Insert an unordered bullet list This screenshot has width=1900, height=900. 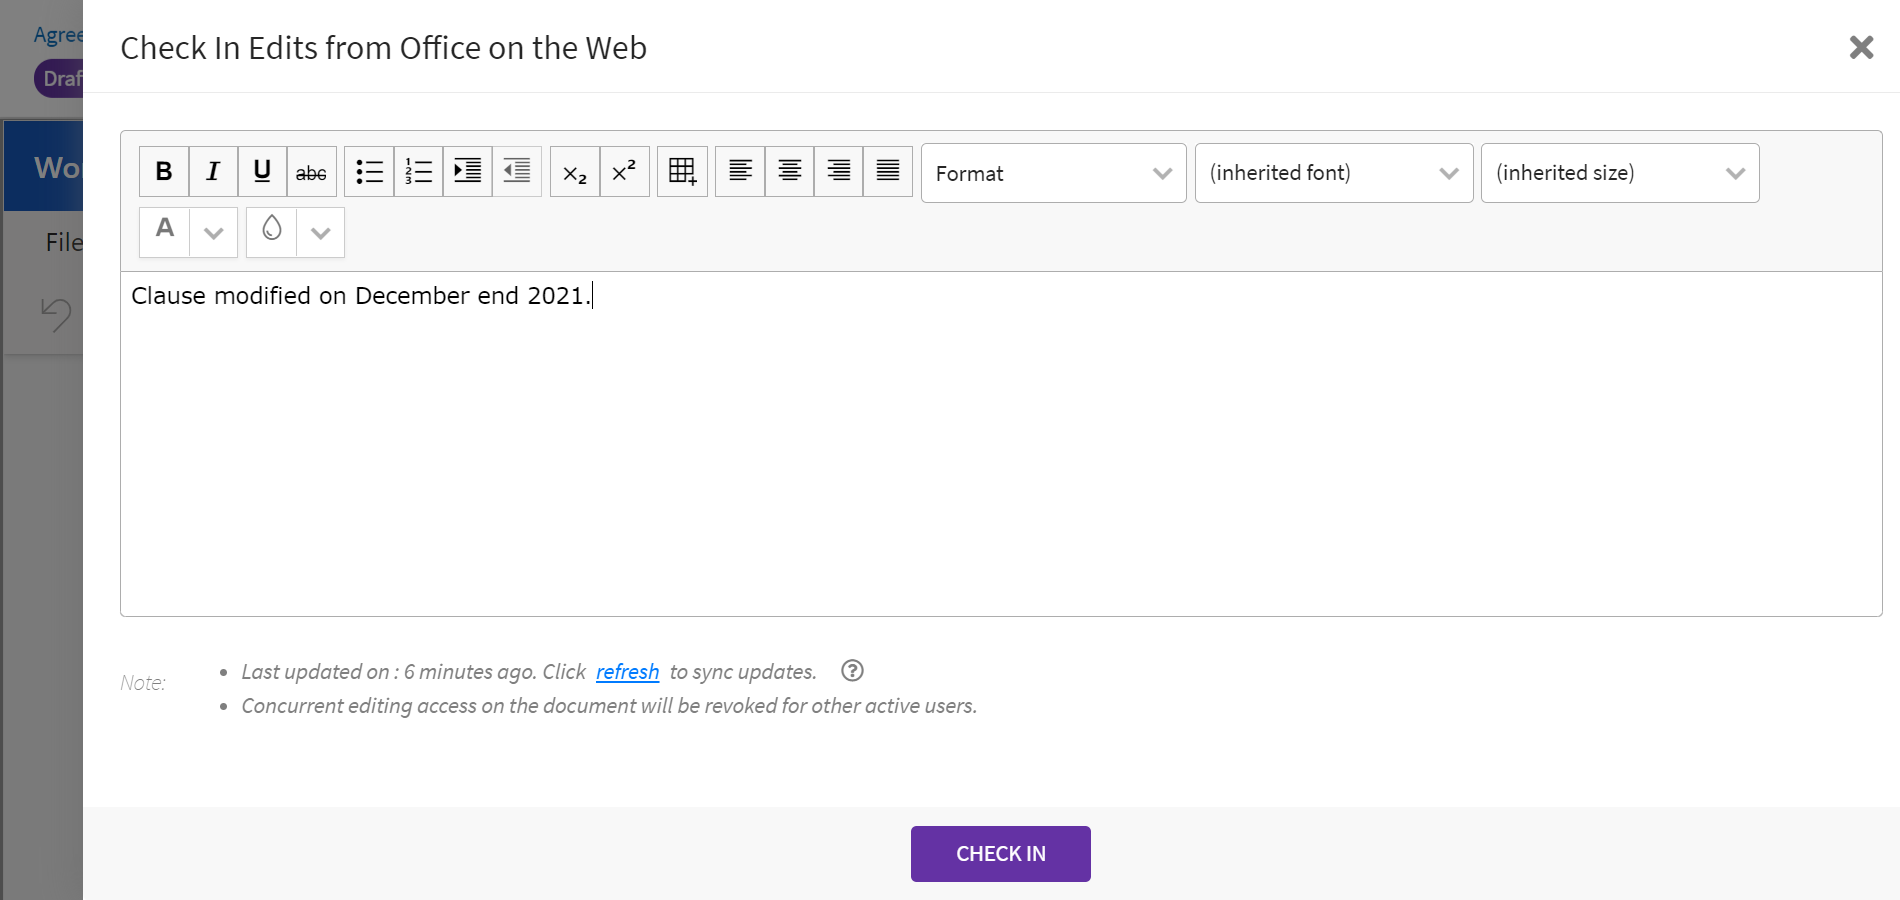369,172
